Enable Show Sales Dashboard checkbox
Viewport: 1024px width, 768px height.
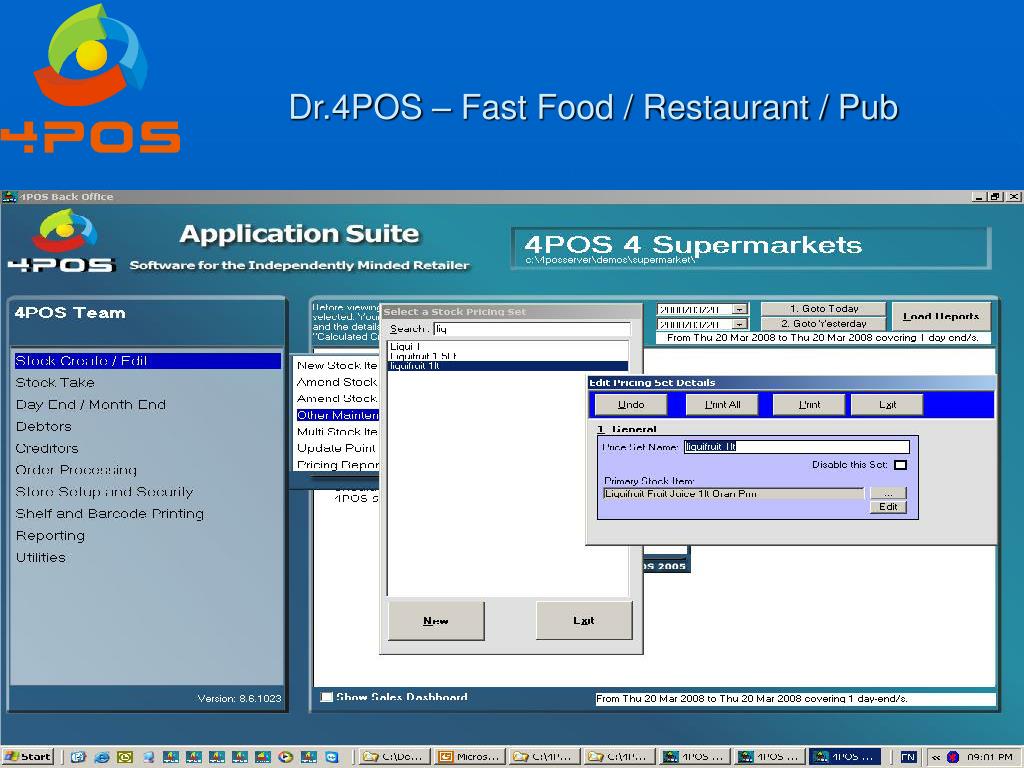[x=327, y=697]
